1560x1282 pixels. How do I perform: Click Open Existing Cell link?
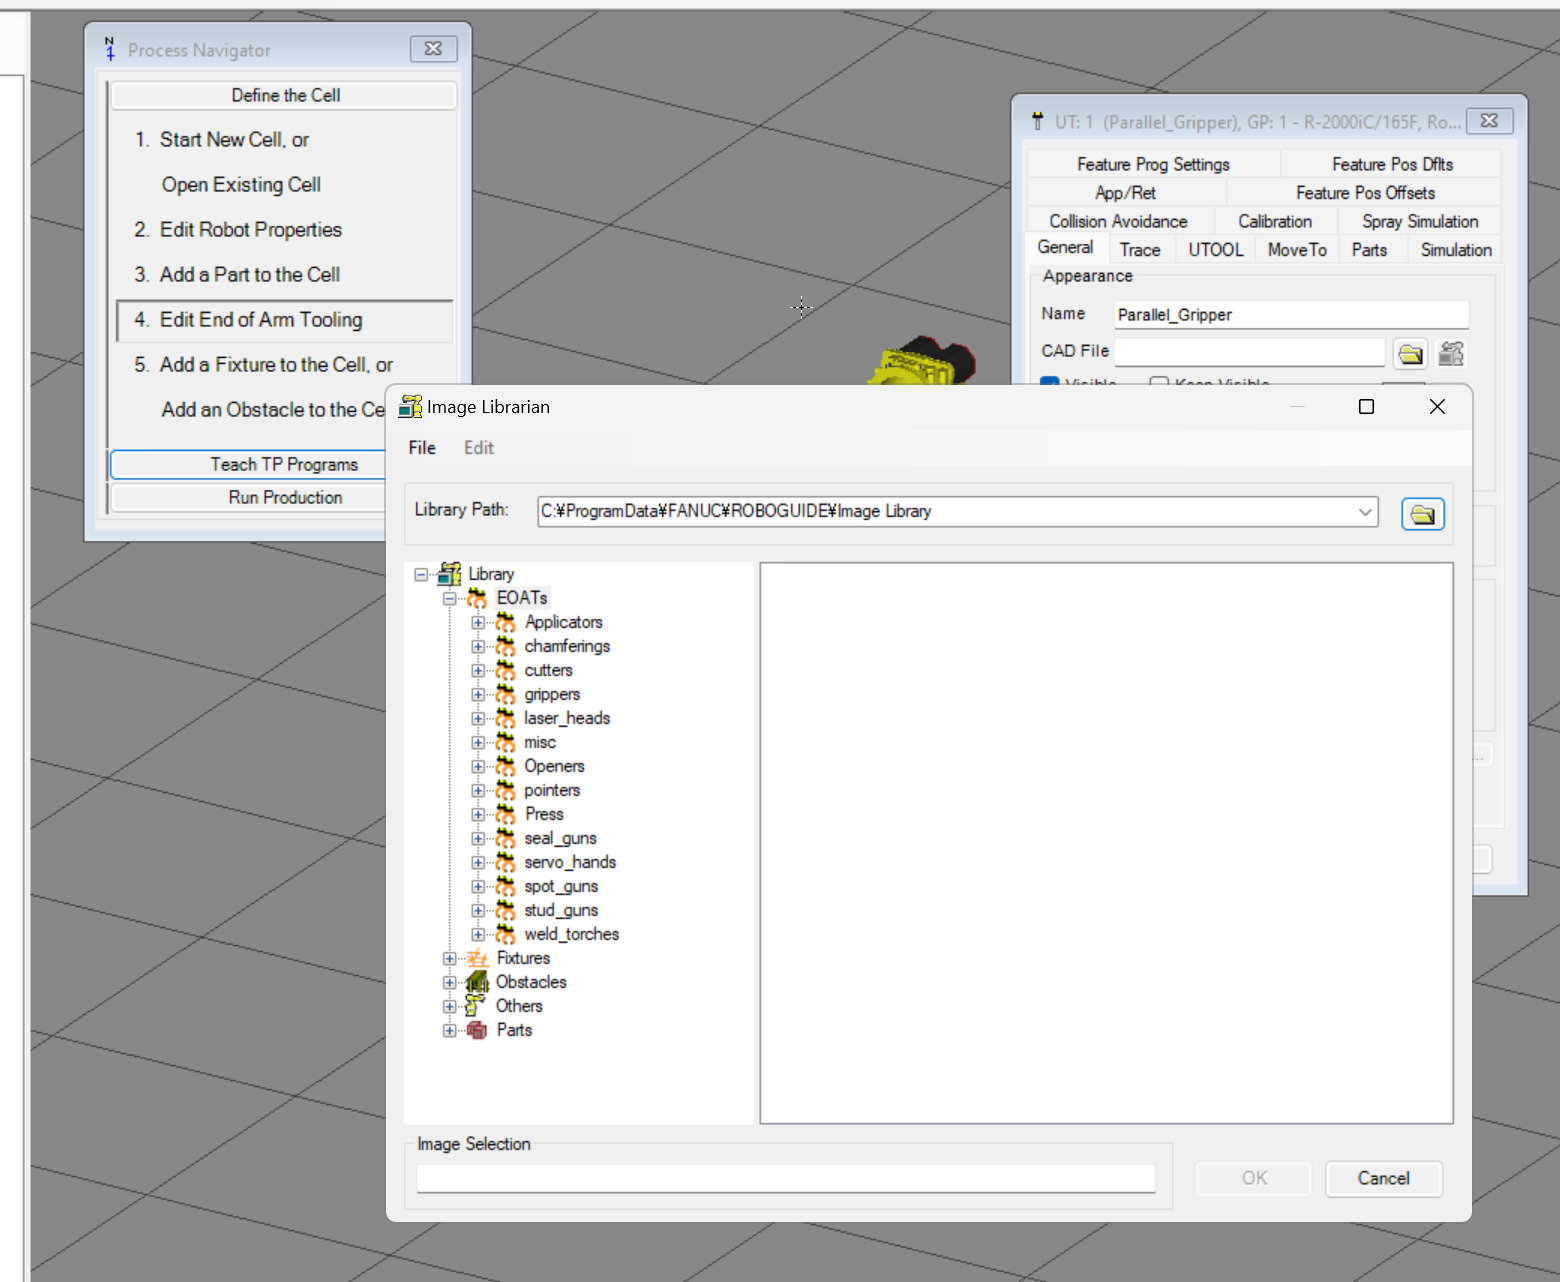(241, 185)
